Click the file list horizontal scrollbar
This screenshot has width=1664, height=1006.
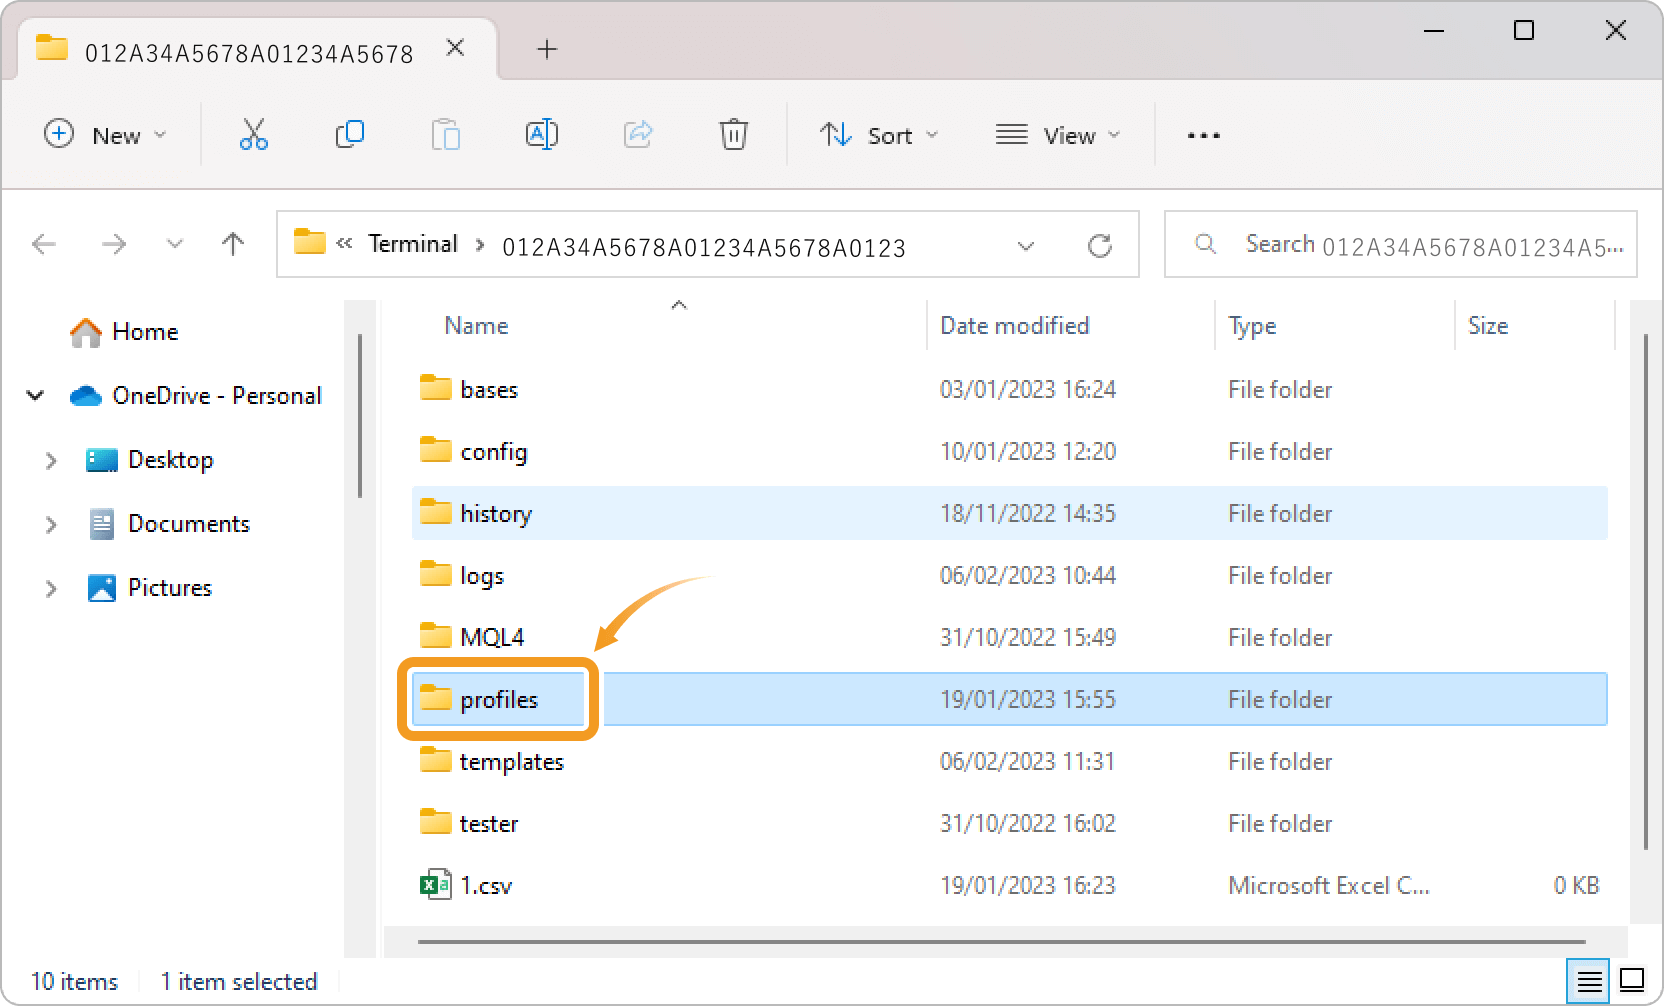pos(1002,941)
